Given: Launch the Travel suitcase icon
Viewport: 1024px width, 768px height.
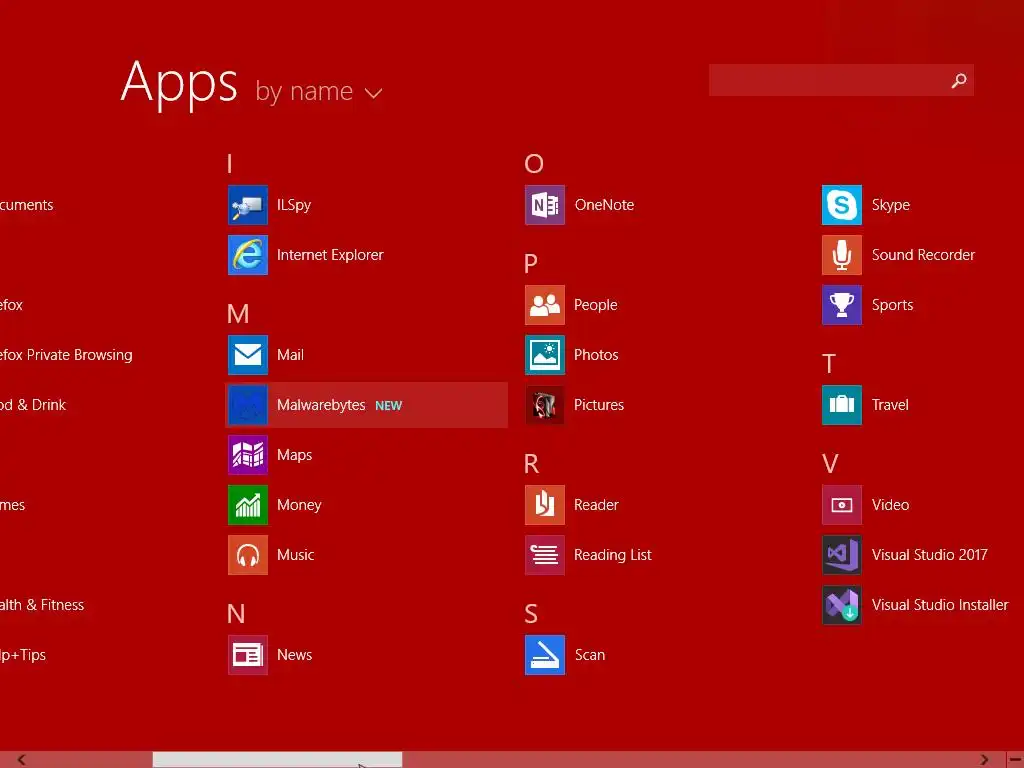Looking at the screenshot, I should 842,405.
